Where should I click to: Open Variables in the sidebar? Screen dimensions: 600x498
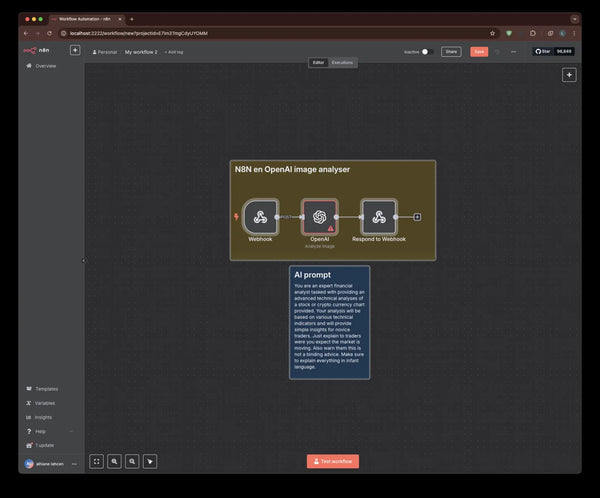[x=41, y=403]
